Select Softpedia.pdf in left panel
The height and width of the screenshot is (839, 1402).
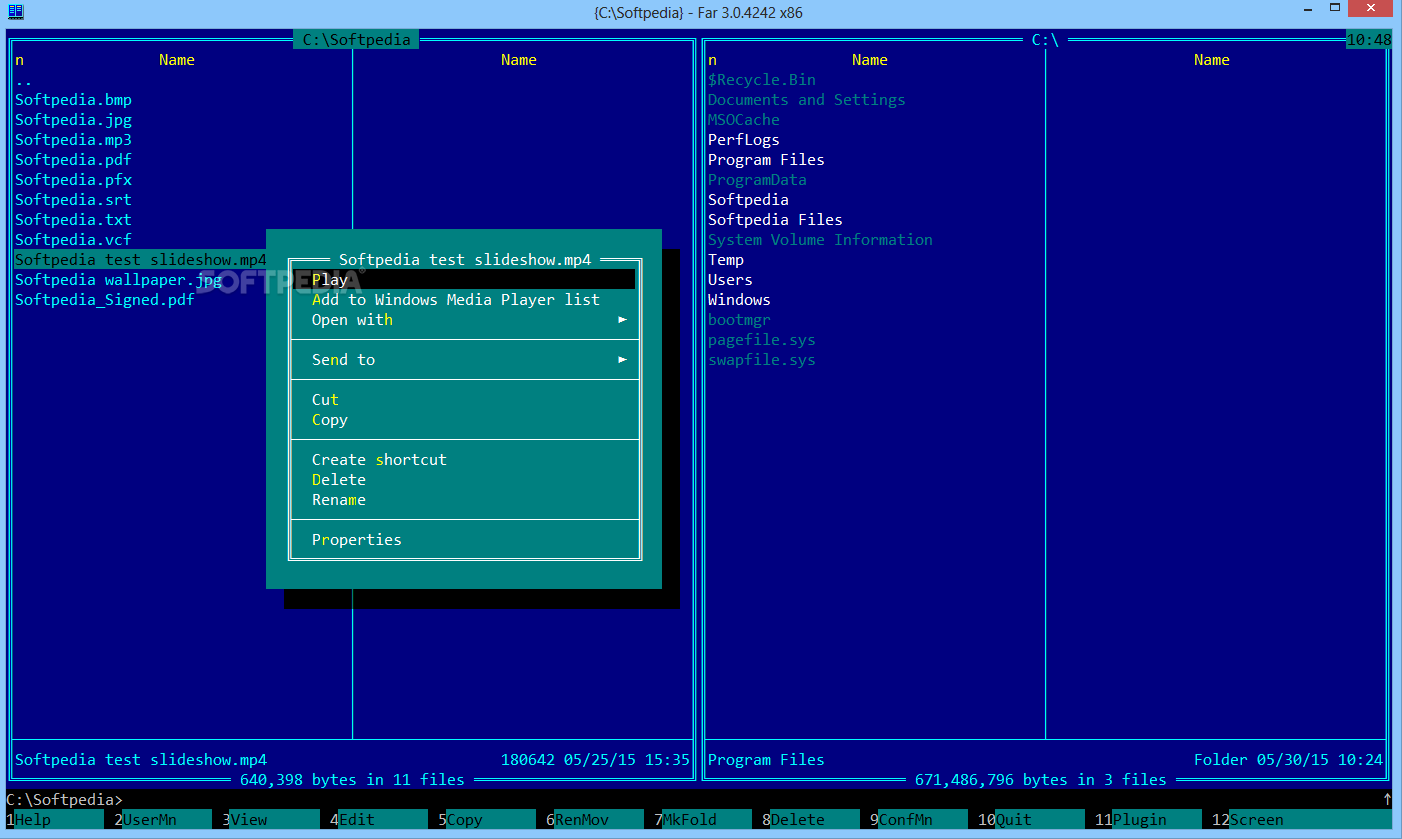pyautogui.click(x=73, y=160)
